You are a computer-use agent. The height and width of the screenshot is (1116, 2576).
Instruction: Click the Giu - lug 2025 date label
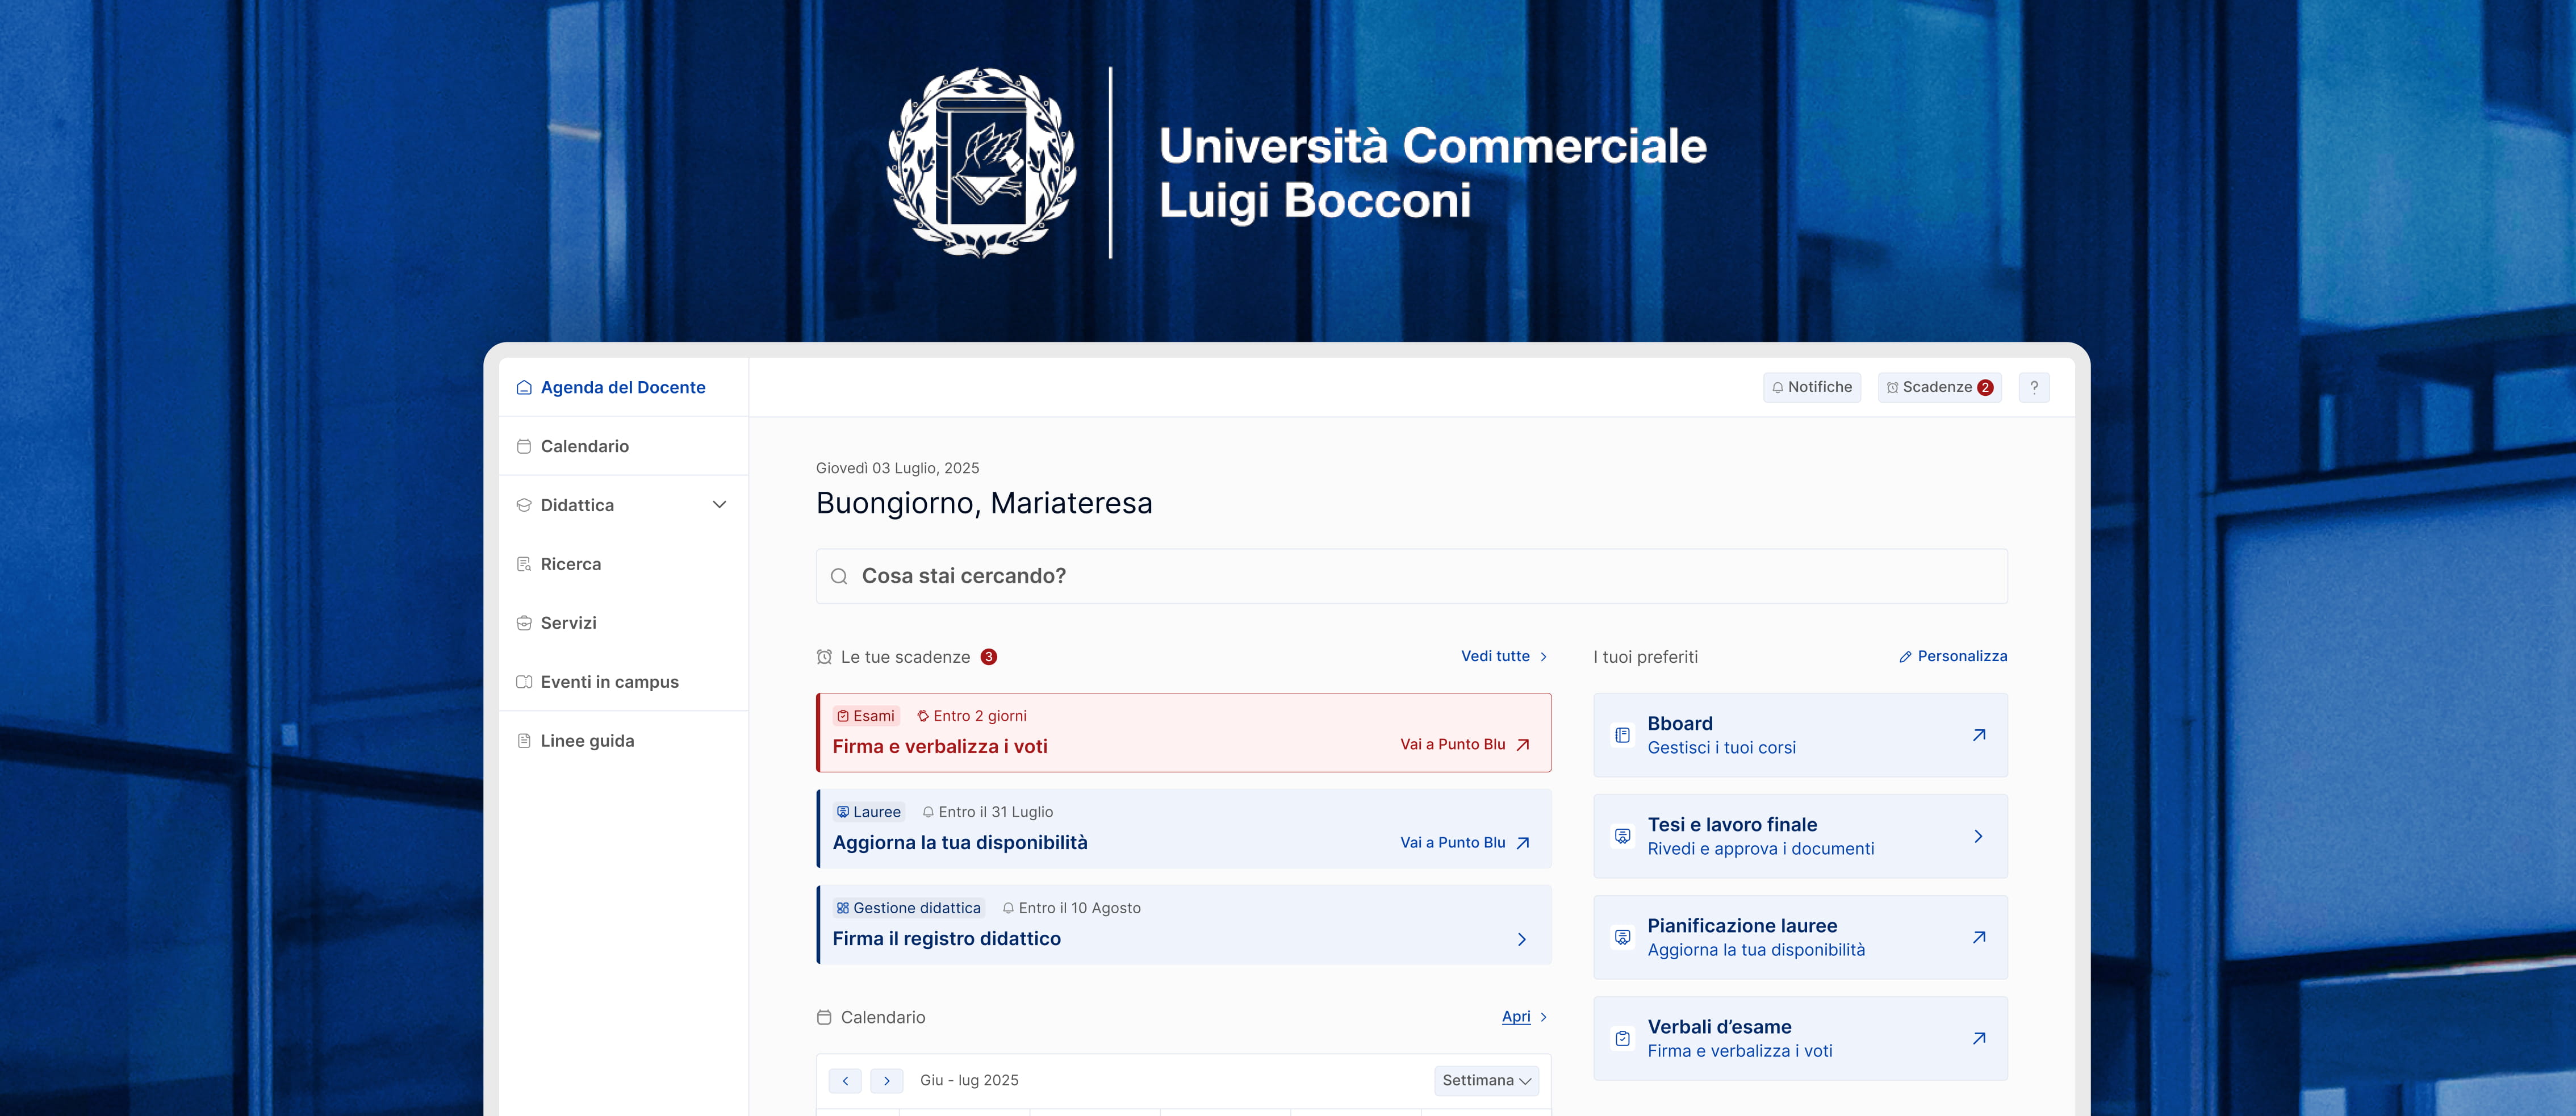(x=969, y=1080)
